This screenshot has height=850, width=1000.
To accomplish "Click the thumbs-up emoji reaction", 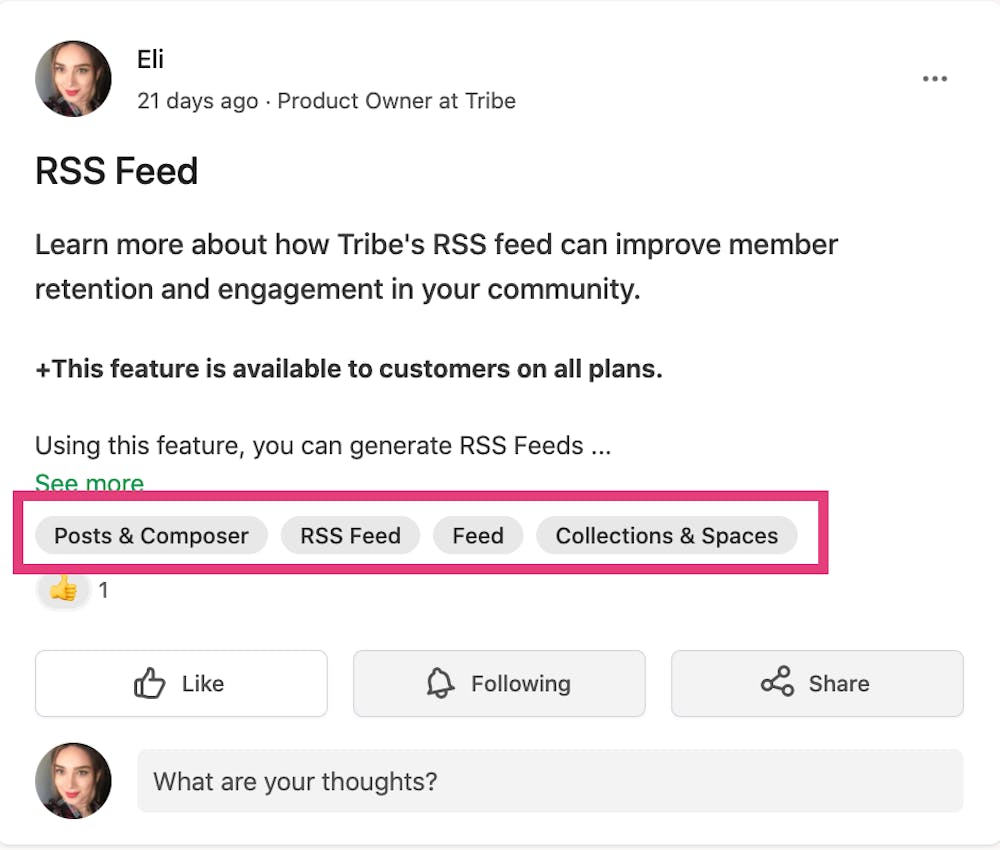I will pyautogui.click(x=63, y=590).
